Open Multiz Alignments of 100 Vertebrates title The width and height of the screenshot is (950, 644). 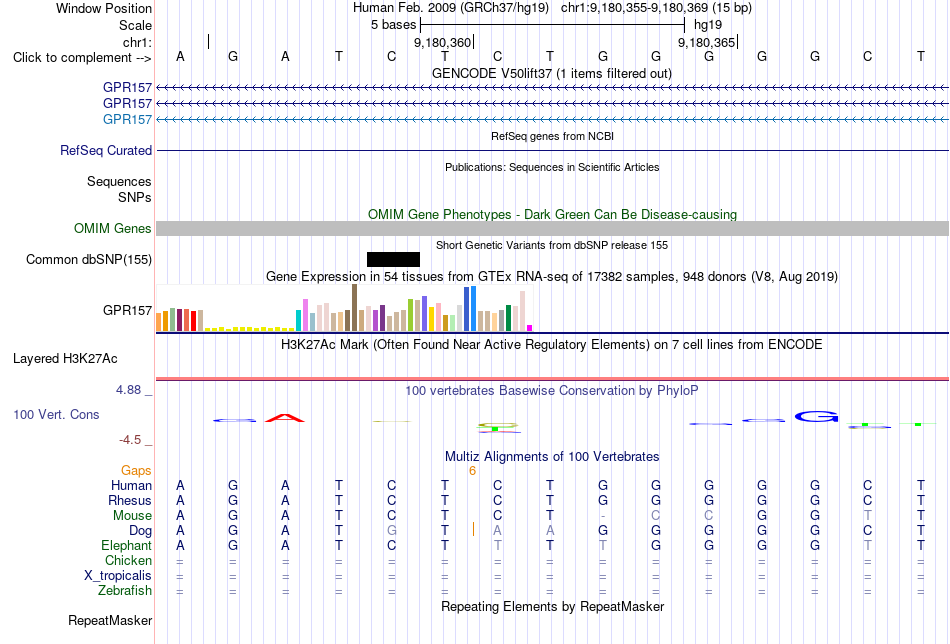pos(552,456)
